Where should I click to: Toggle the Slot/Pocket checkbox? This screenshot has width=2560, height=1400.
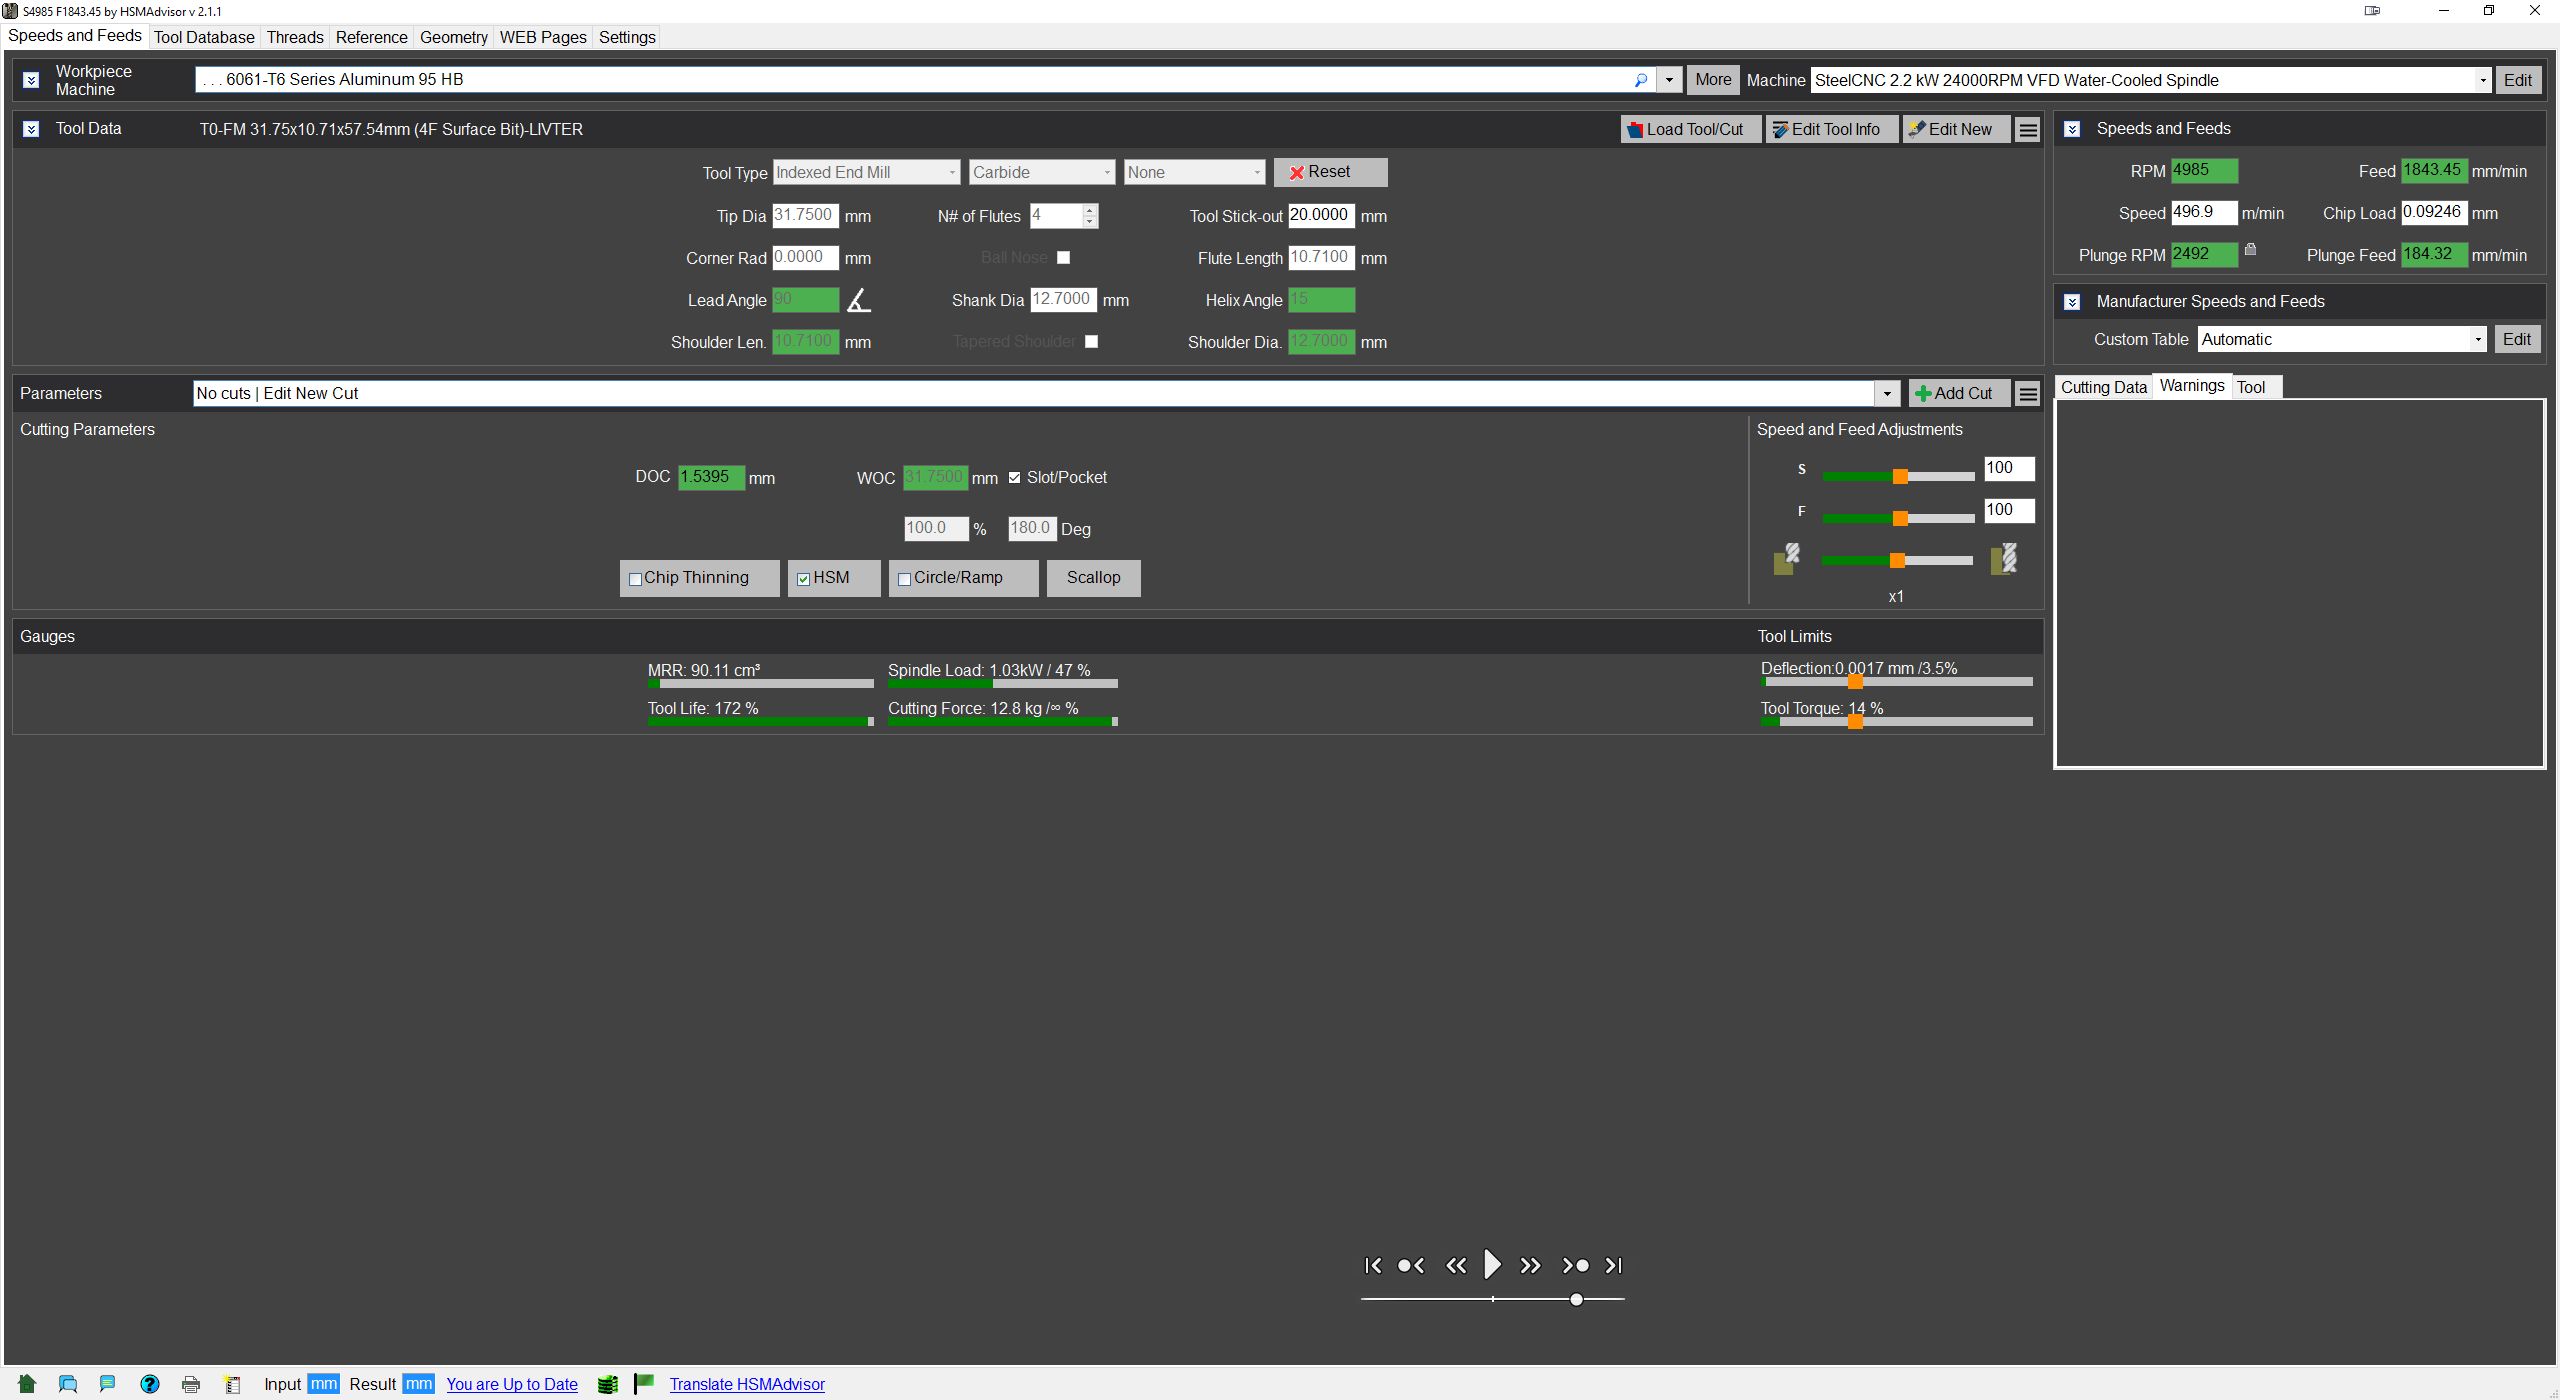pos(1014,478)
